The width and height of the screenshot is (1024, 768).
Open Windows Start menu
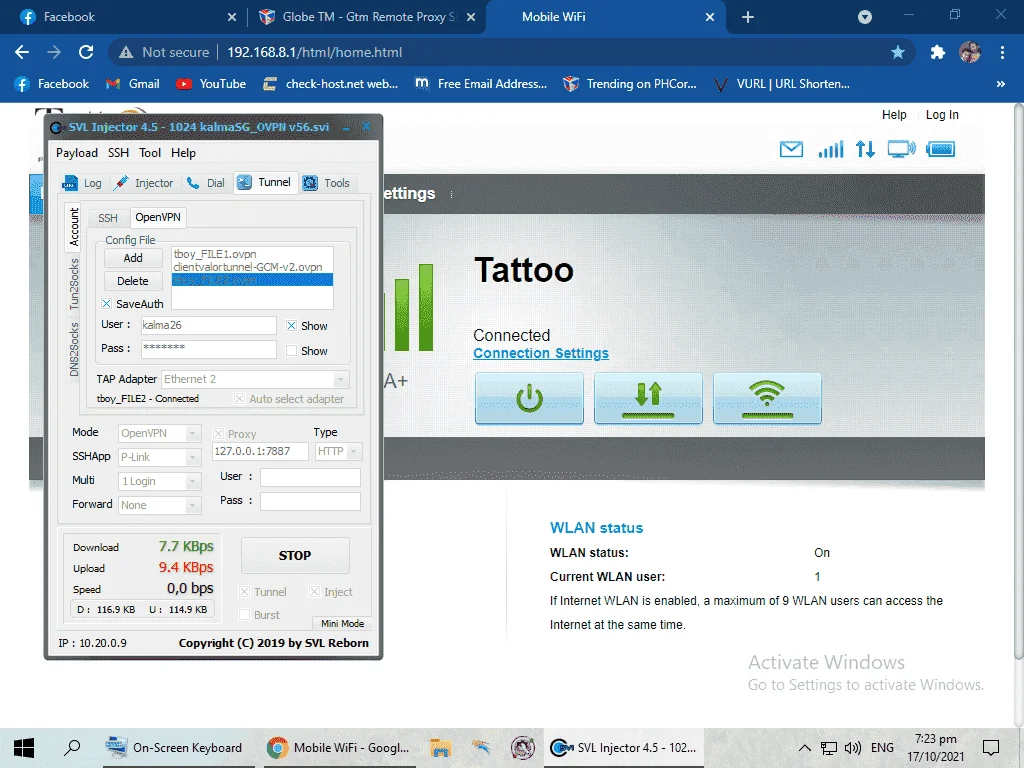[24, 748]
